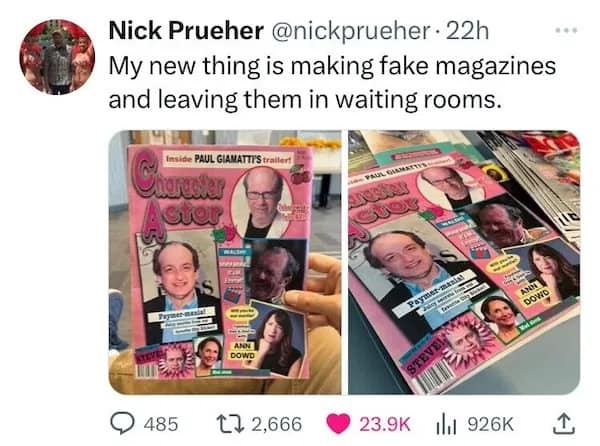Viewport: 600px width, 446px height.
Task: Click the share upload arrow icon
Action: (564, 424)
